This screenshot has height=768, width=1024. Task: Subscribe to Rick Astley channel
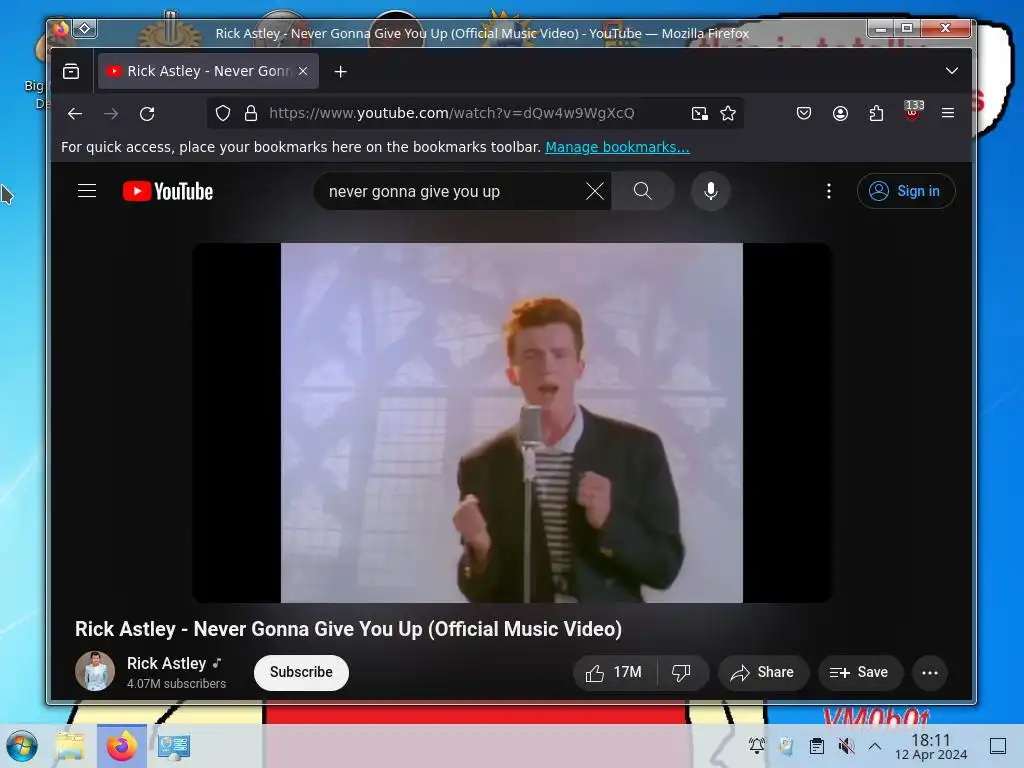click(301, 672)
